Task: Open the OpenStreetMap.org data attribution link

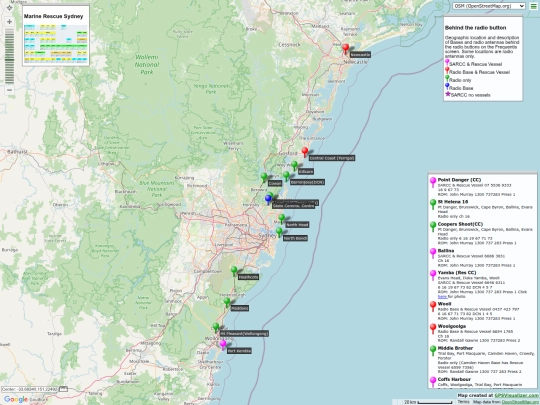Action: (x=520, y=402)
